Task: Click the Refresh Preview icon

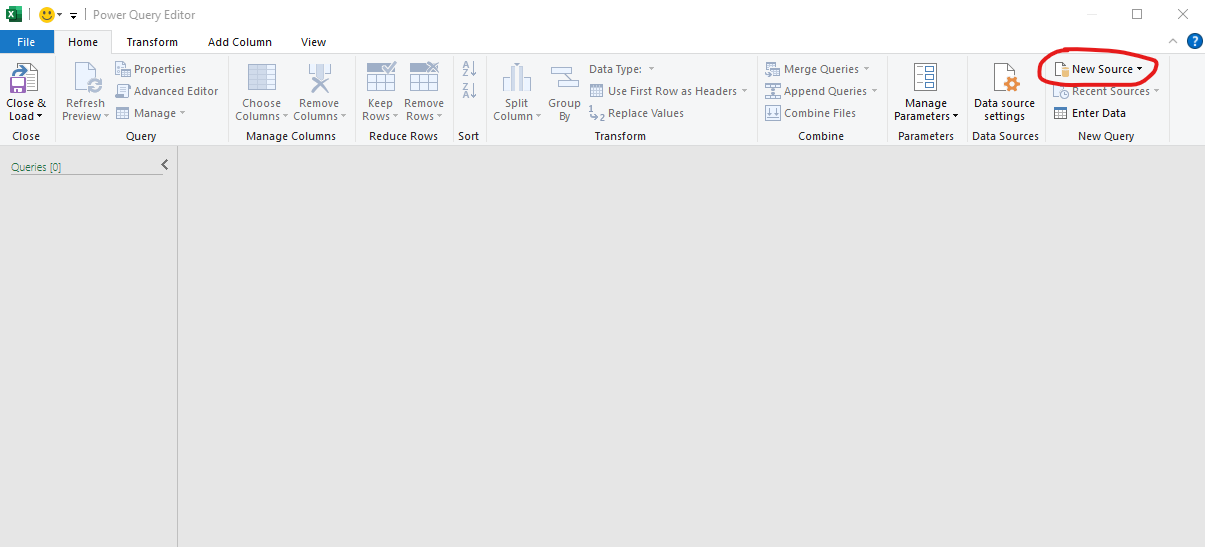Action: click(88, 78)
